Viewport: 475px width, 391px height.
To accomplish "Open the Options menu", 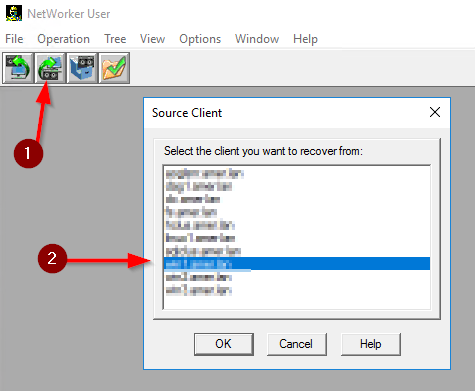I will click(x=200, y=39).
